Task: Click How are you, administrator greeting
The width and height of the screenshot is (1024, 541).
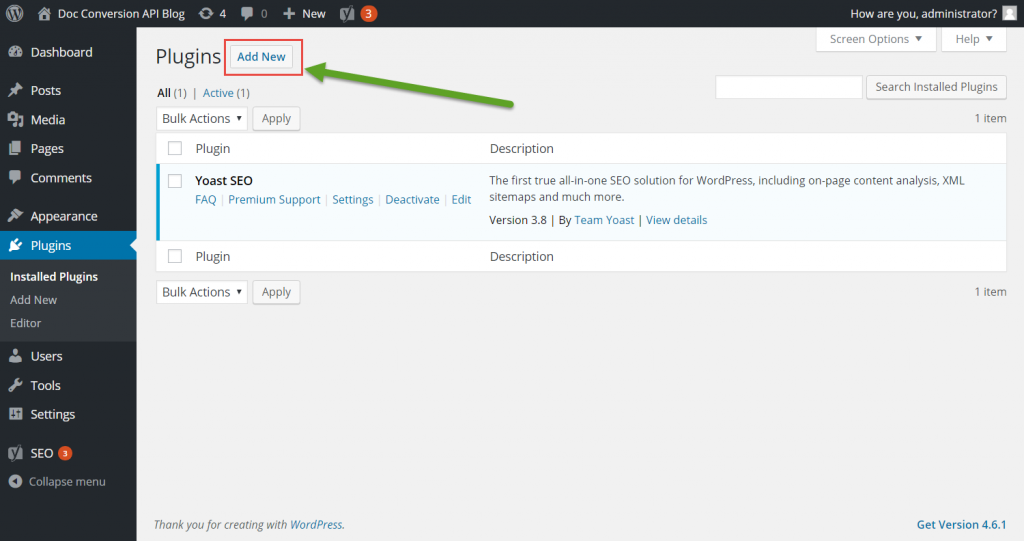Action: coord(923,13)
